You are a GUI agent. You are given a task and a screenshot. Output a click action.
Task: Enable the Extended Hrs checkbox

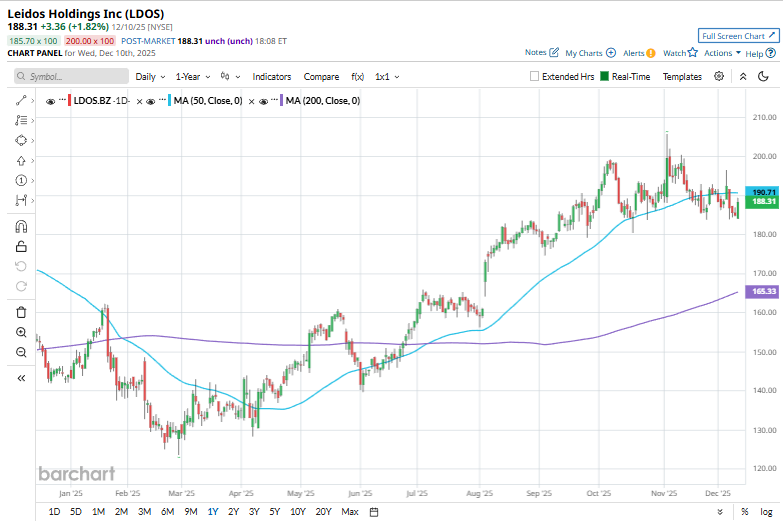[x=535, y=76]
